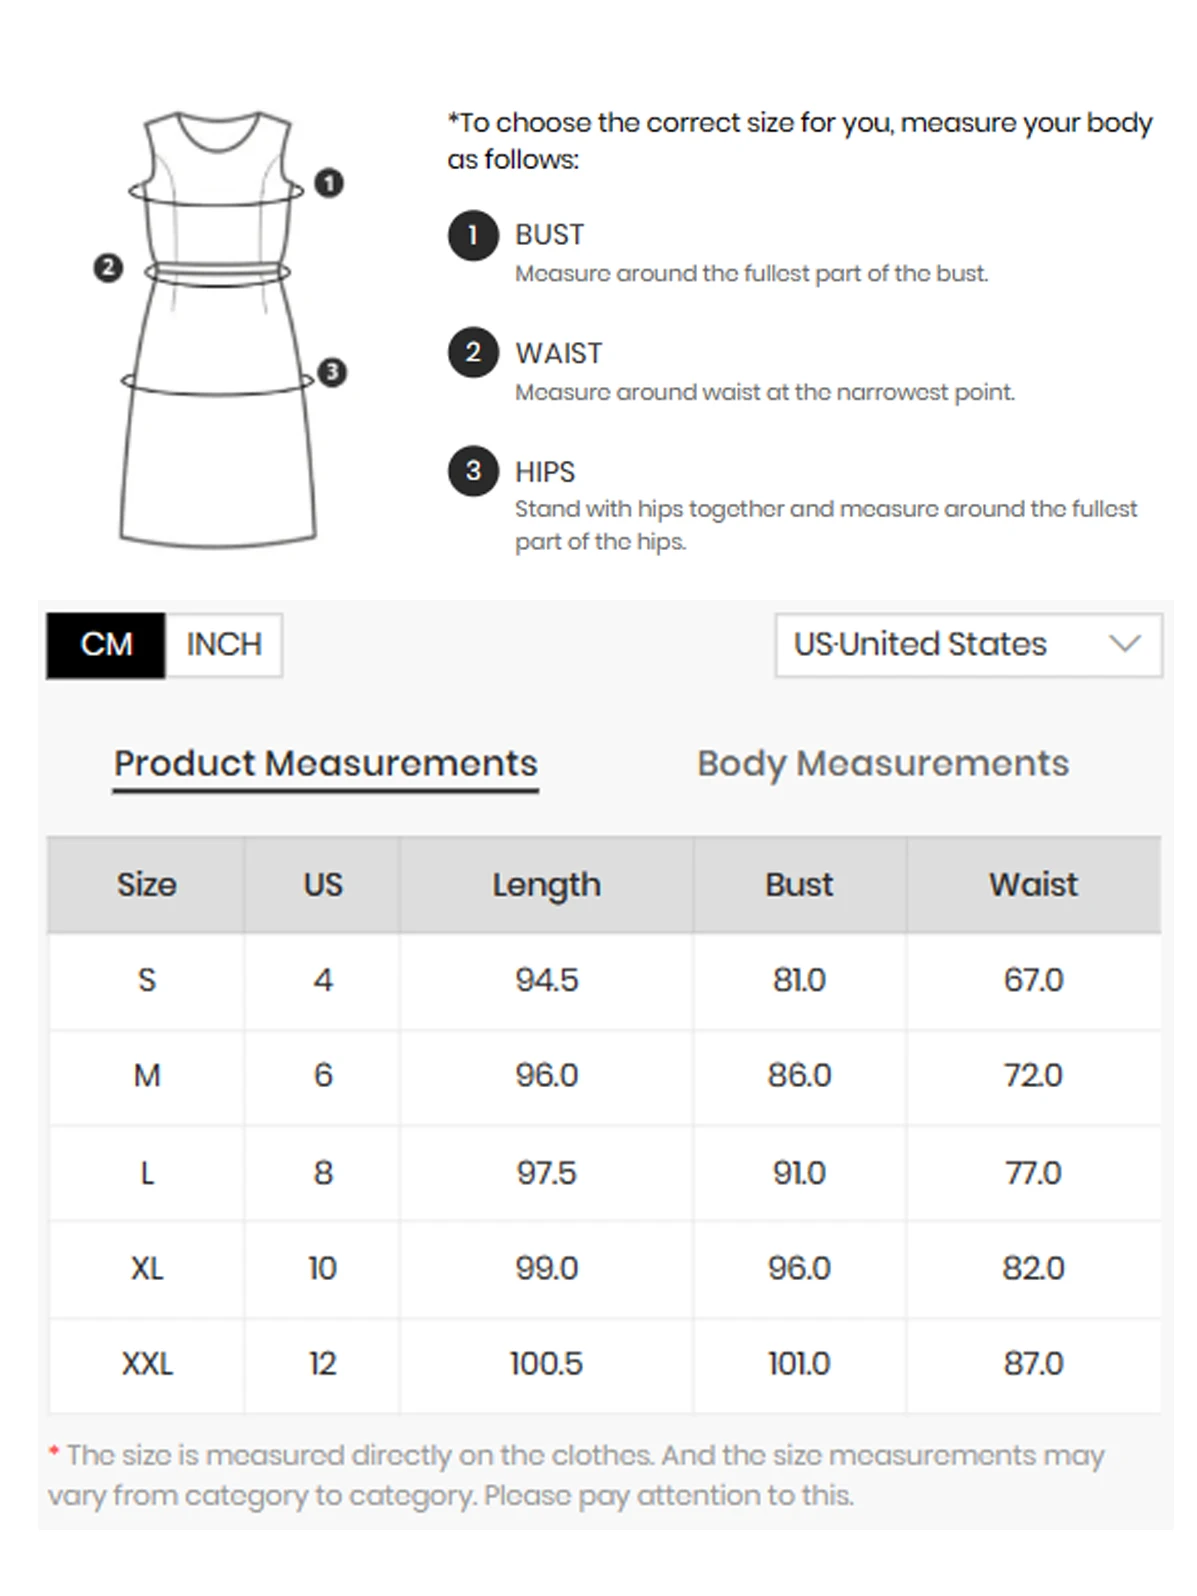Click the WAIST step 2 circle icon
Screen dimensions: 1197x1596
point(473,353)
